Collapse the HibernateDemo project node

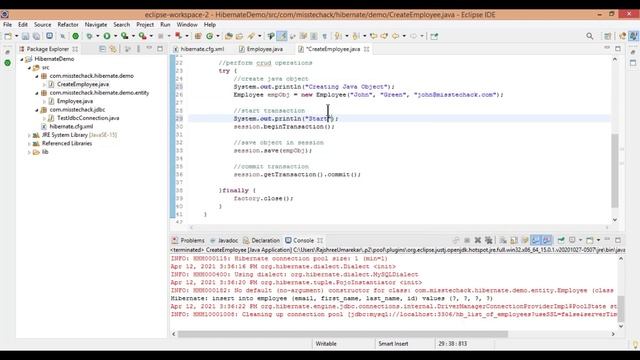(22, 59)
